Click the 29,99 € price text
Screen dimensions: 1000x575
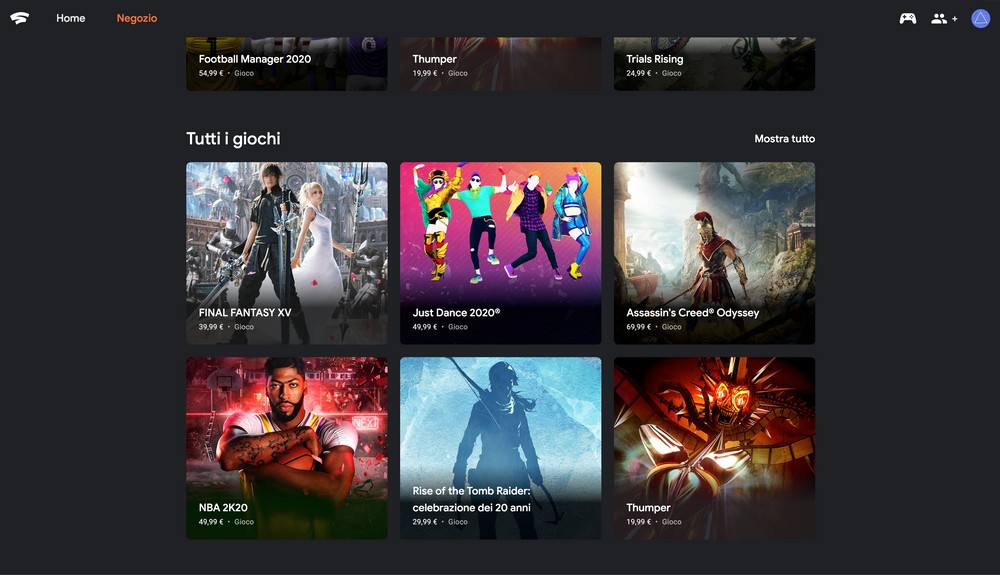click(x=425, y=522)
